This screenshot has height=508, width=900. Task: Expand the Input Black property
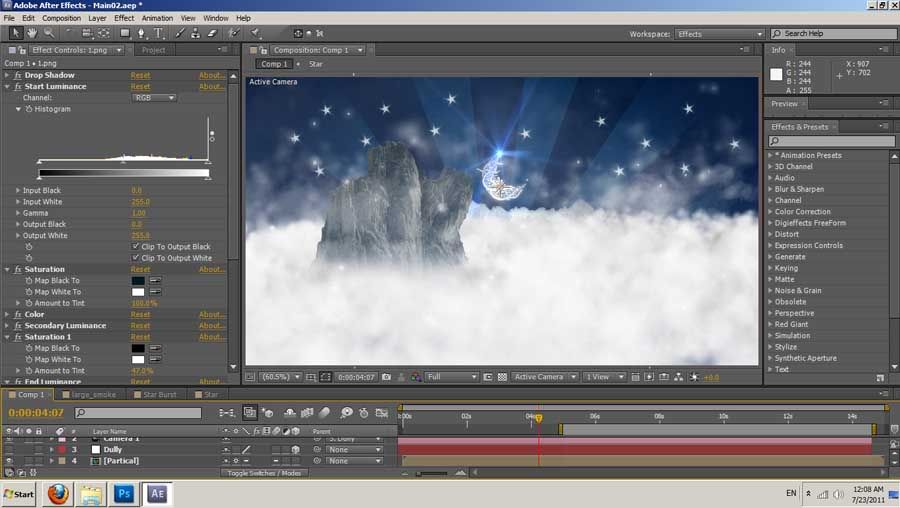click(18, 190)
